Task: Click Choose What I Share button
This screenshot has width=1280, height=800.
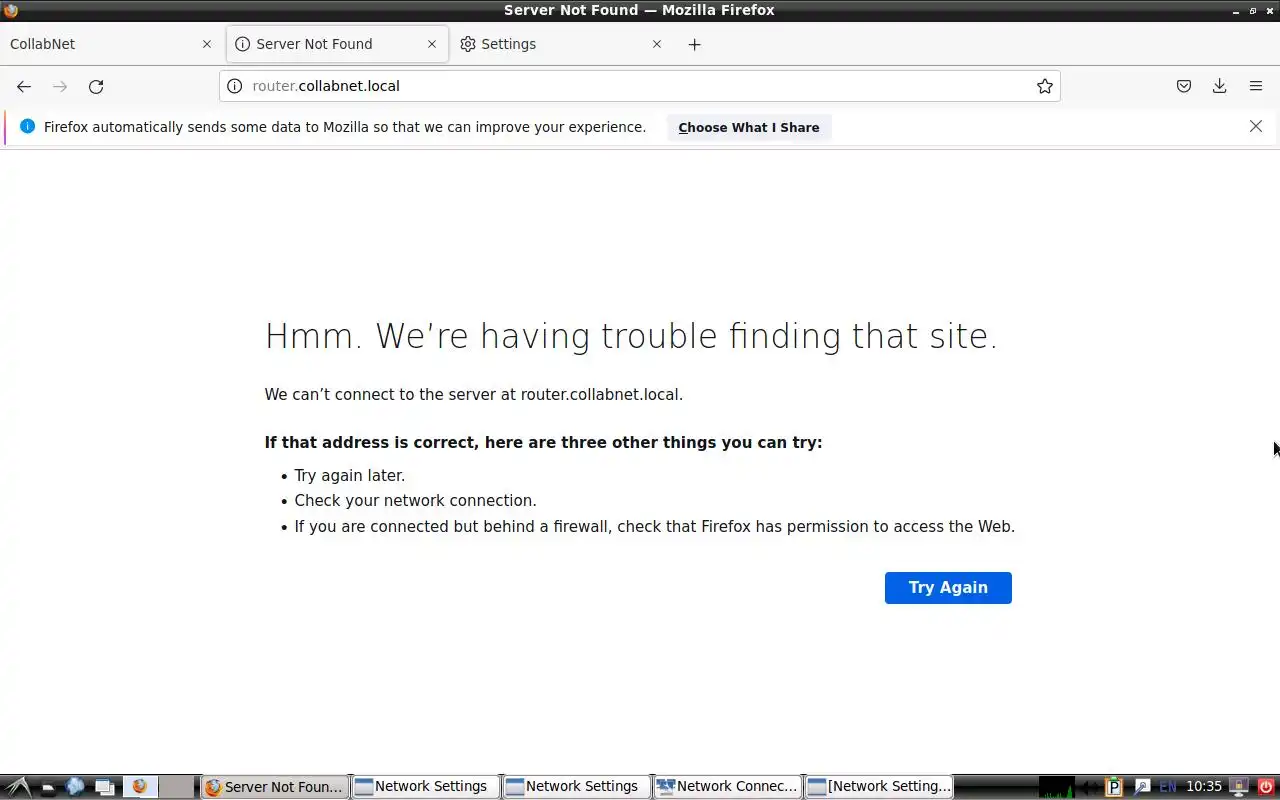Action: point(748,127)
